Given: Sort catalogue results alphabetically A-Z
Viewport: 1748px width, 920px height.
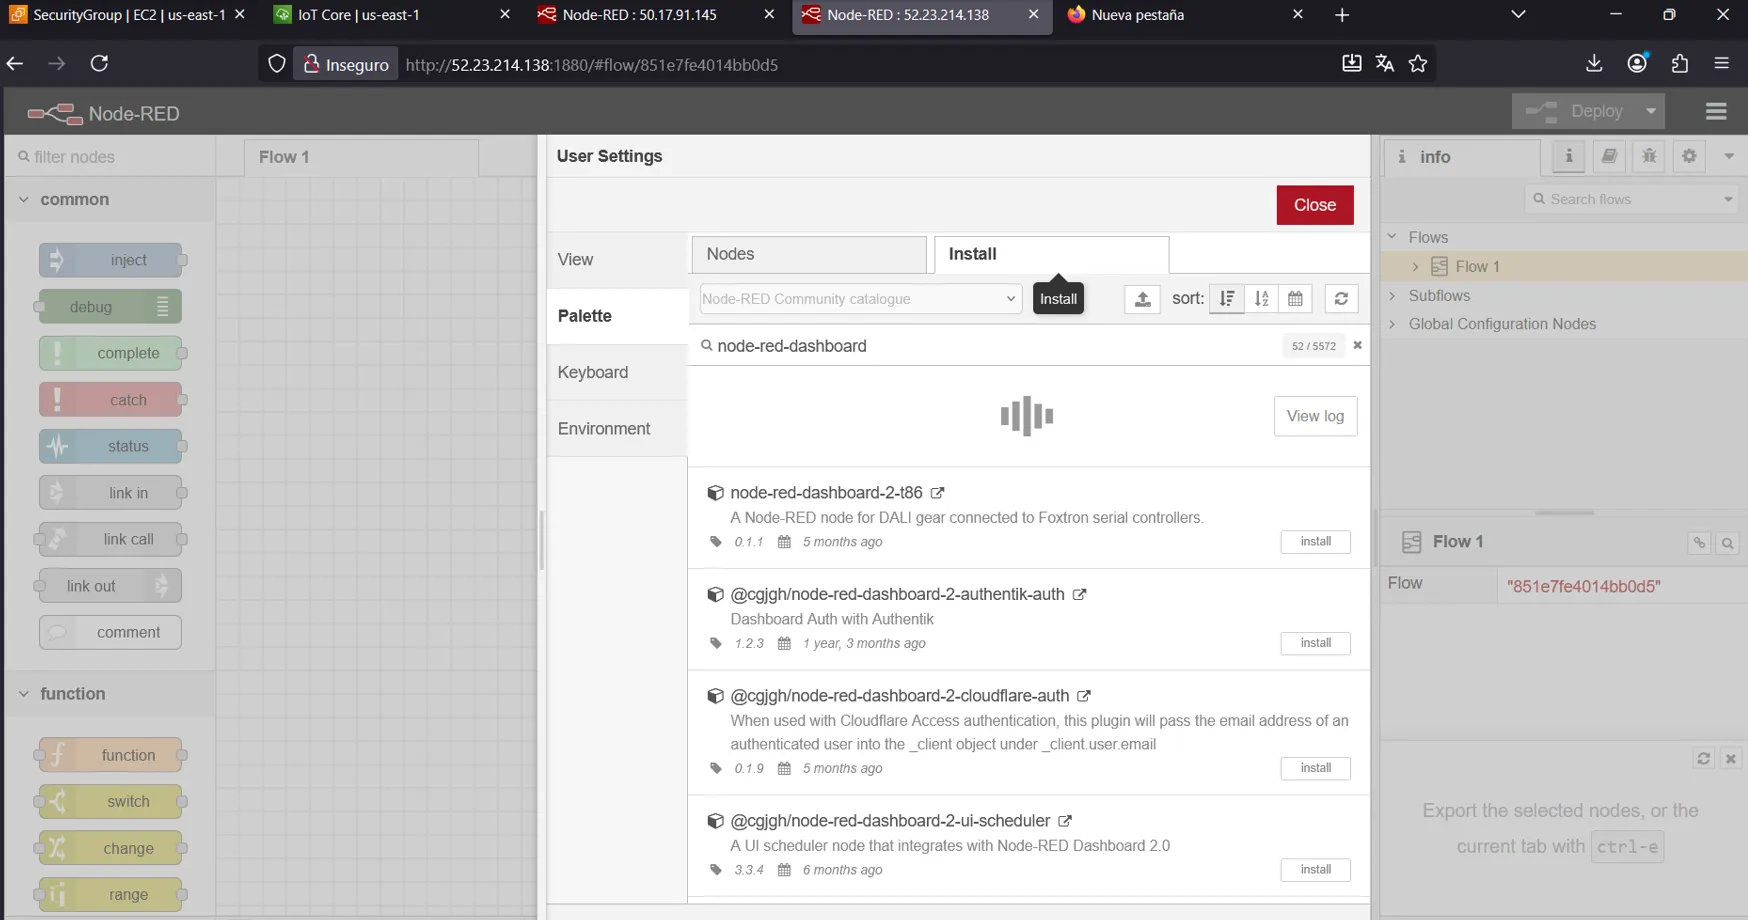Looking at the screenshot, I should (x=1261, y=299).
